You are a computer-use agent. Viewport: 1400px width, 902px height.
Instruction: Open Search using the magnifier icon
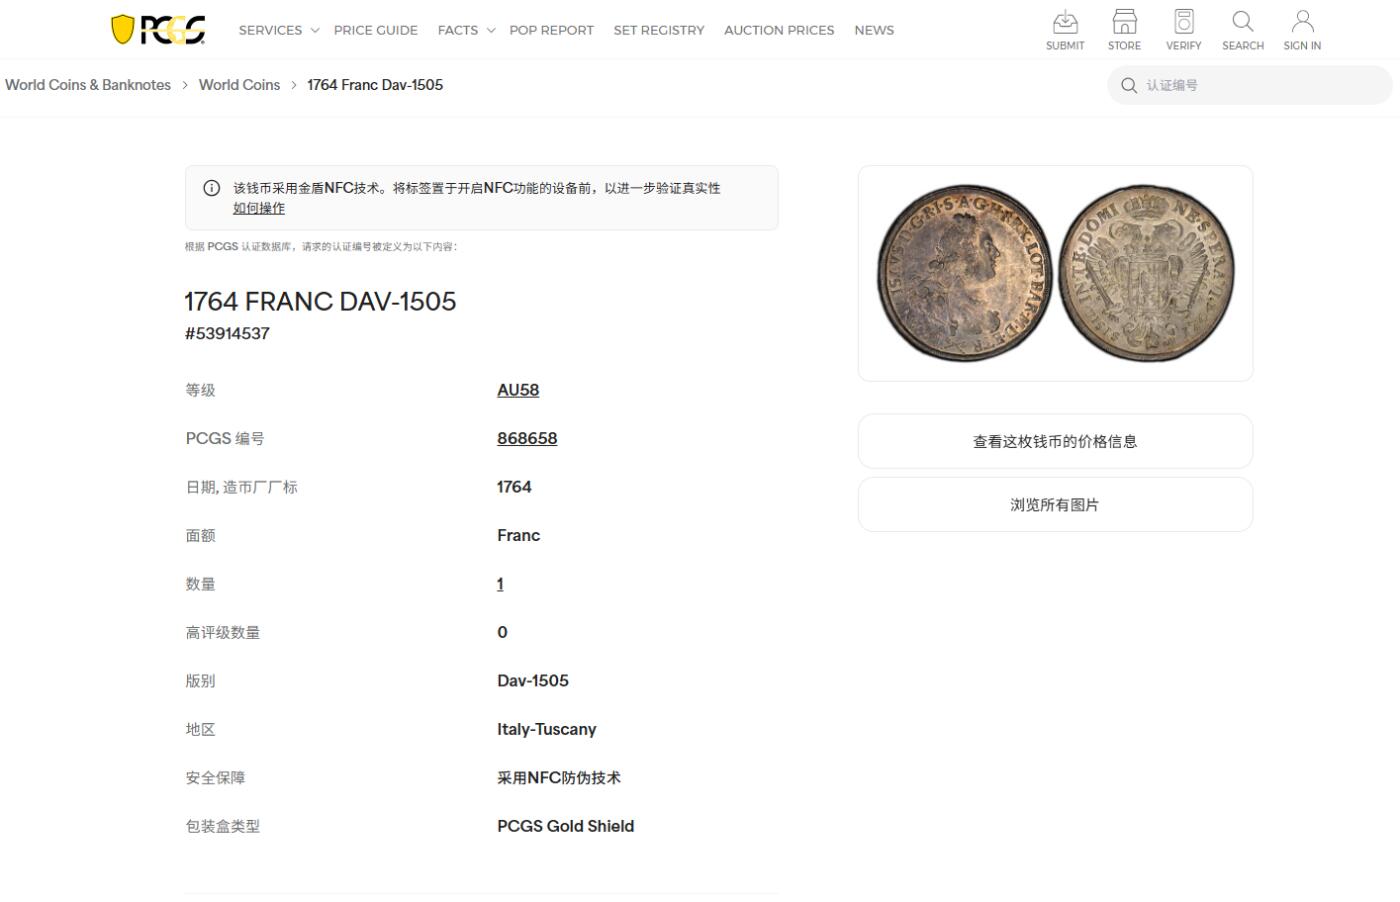1242,28
